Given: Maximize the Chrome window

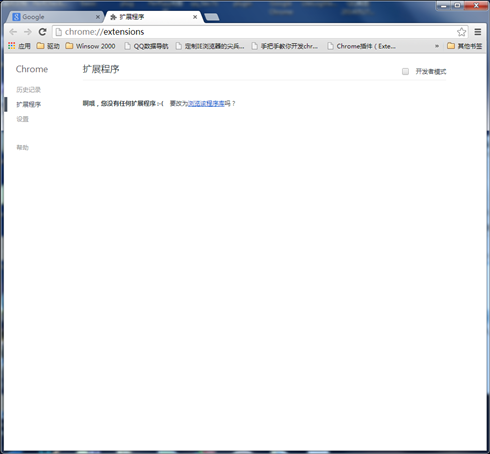Looking at the screenshot, I should (x=458, y=5).
